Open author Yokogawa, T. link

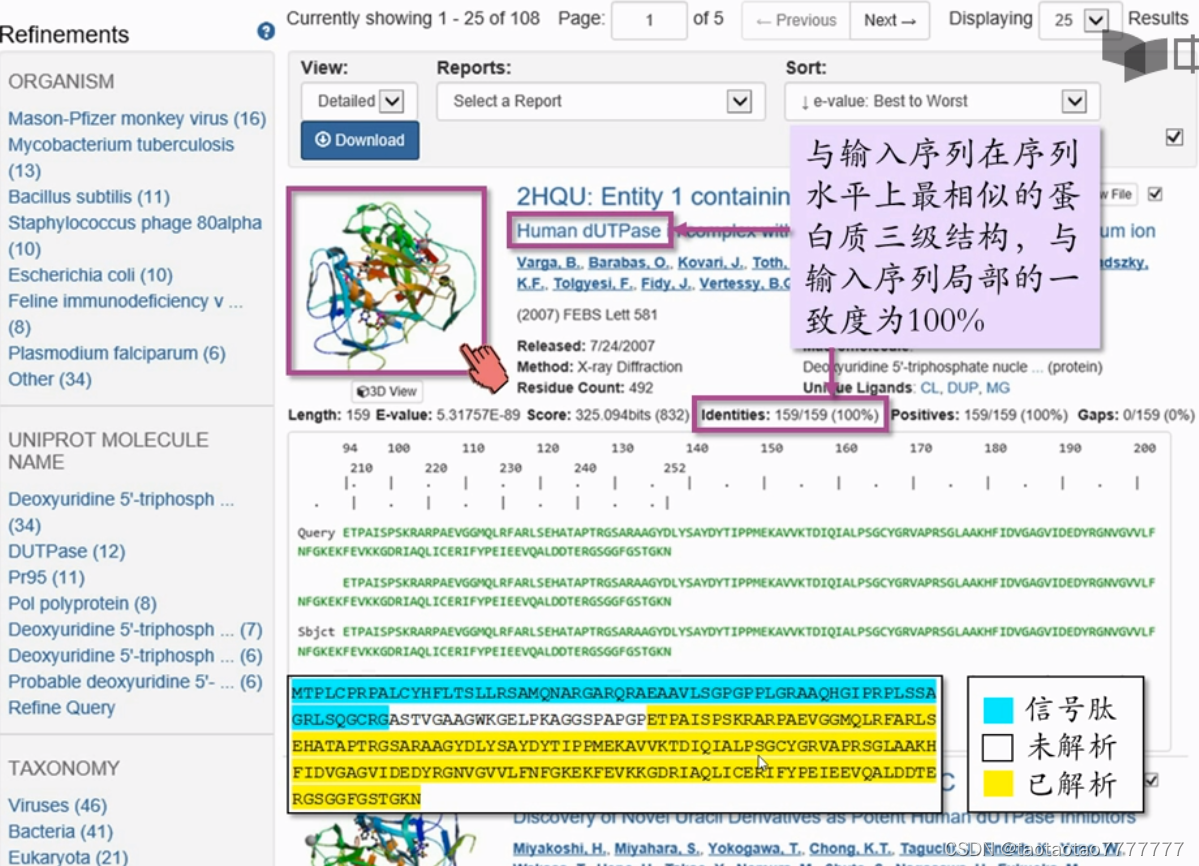pyautogui.click(x=755, y=848)
